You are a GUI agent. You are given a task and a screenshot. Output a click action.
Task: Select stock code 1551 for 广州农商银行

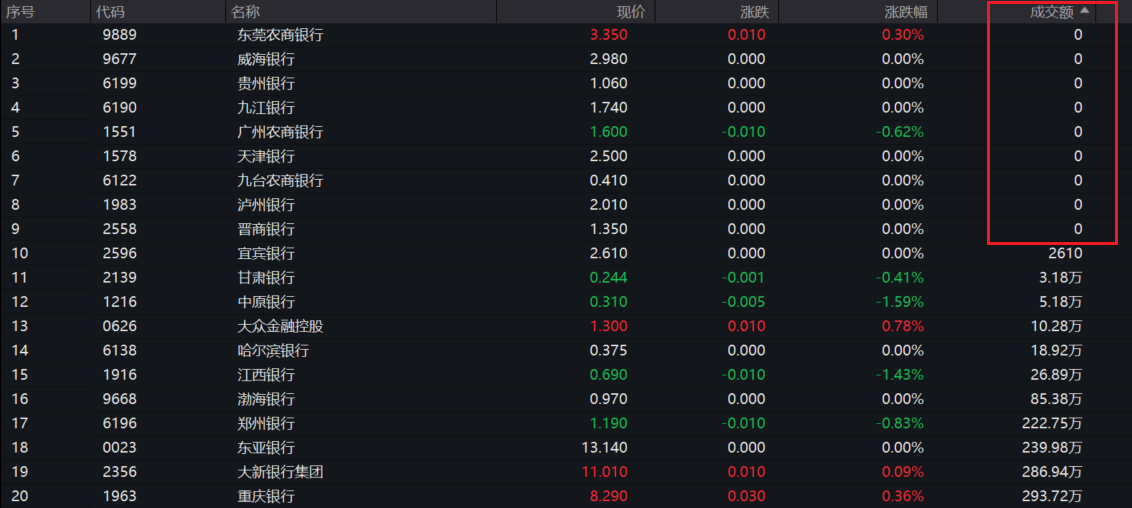119,132
